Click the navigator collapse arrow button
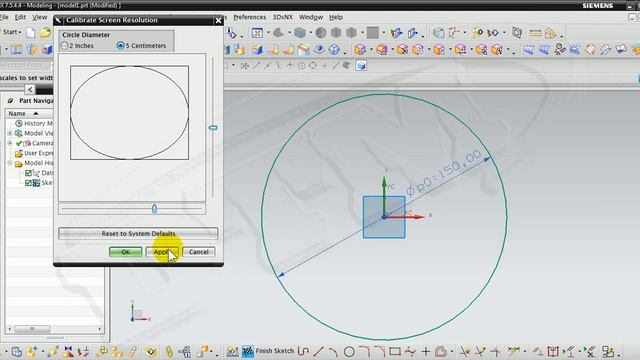Viewport: 640px width, 360px height. 29,89
